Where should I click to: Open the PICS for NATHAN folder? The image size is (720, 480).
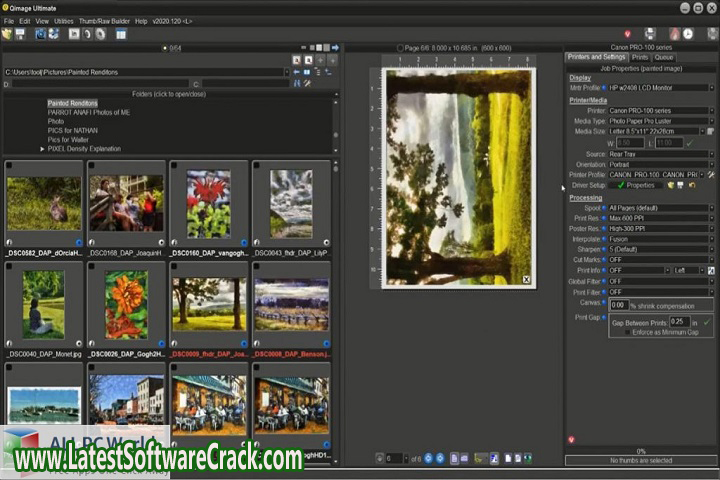tap(72, 130)
